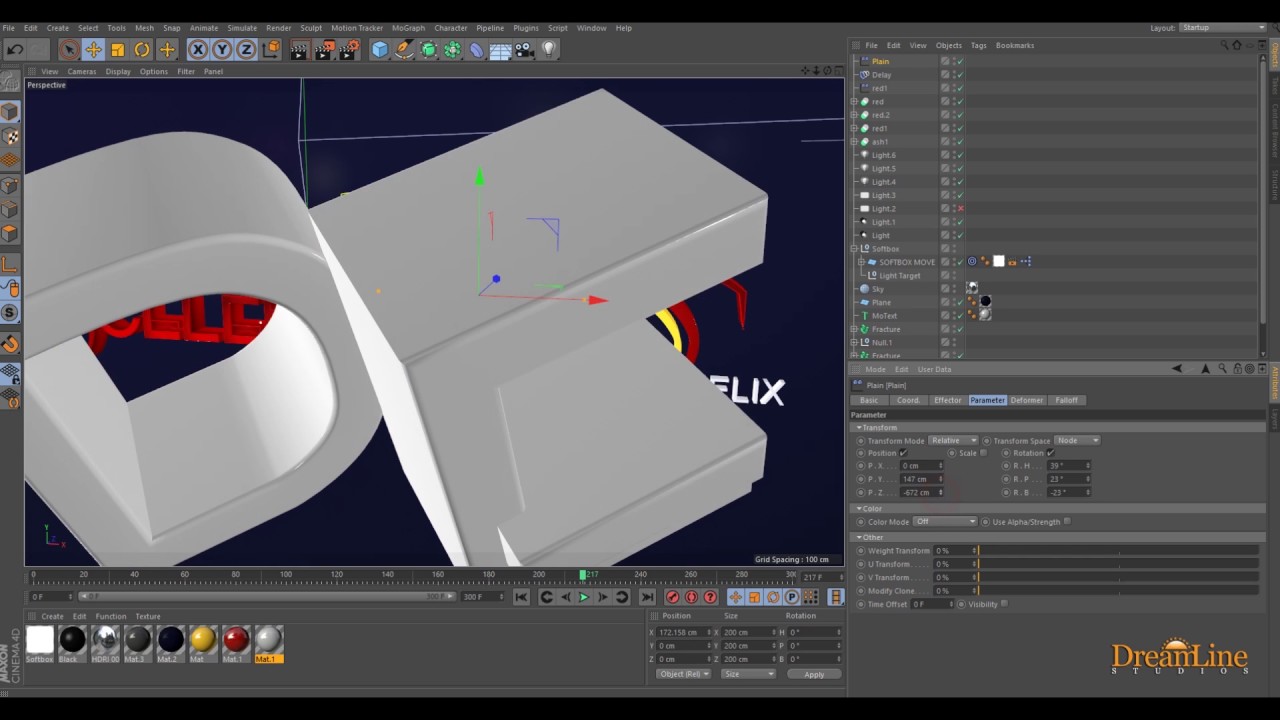The height and width of the screenshot is (720, 1280).
Task: Toggle Z axis lock
Action: pos(246,49)
